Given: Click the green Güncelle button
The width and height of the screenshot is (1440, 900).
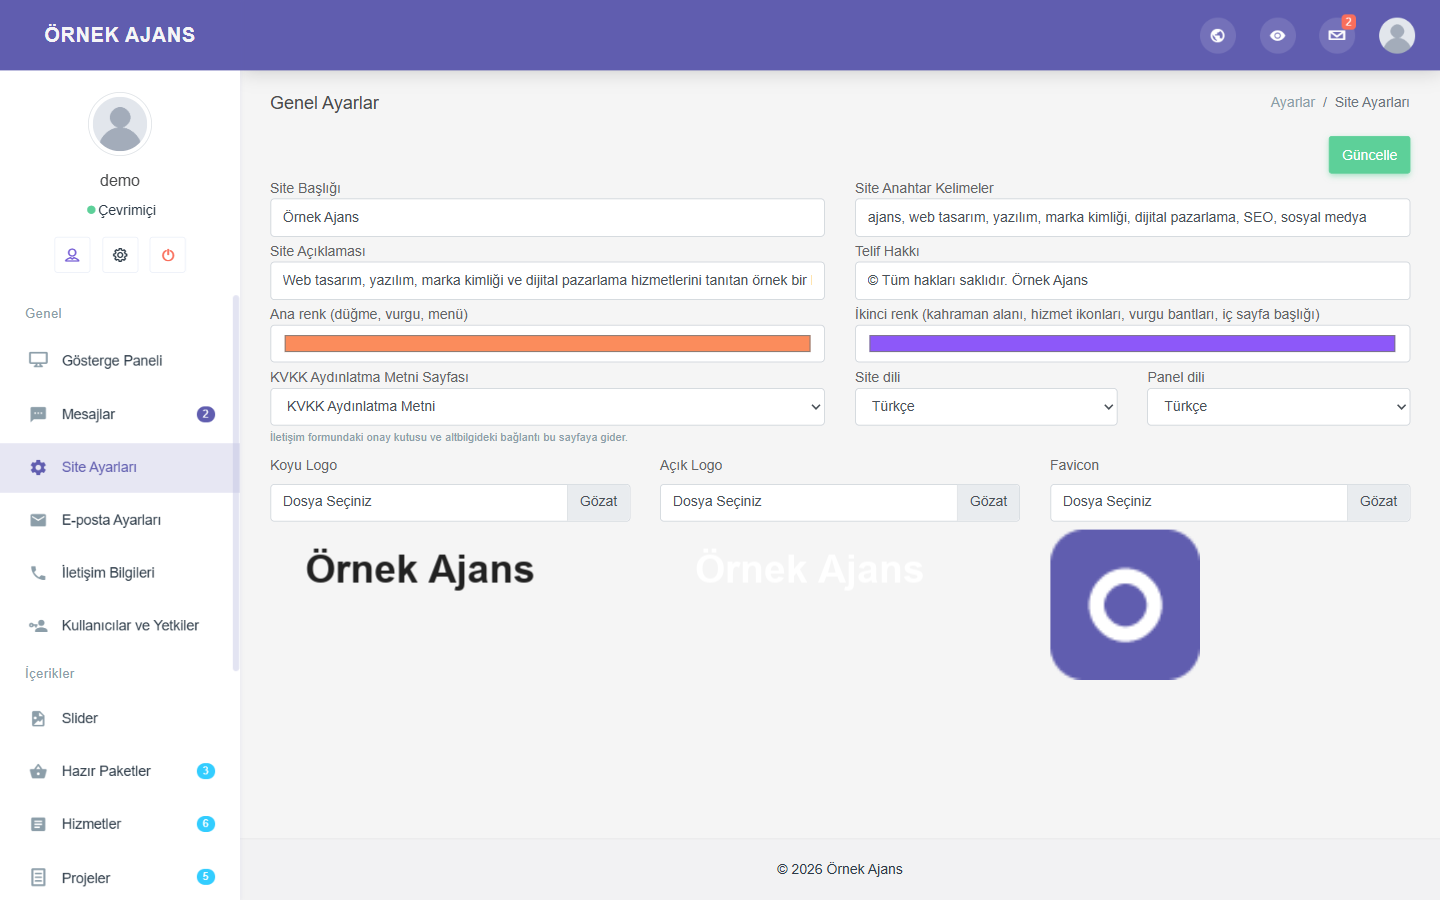Looking at the screenshot, I should click(1369, 155).
